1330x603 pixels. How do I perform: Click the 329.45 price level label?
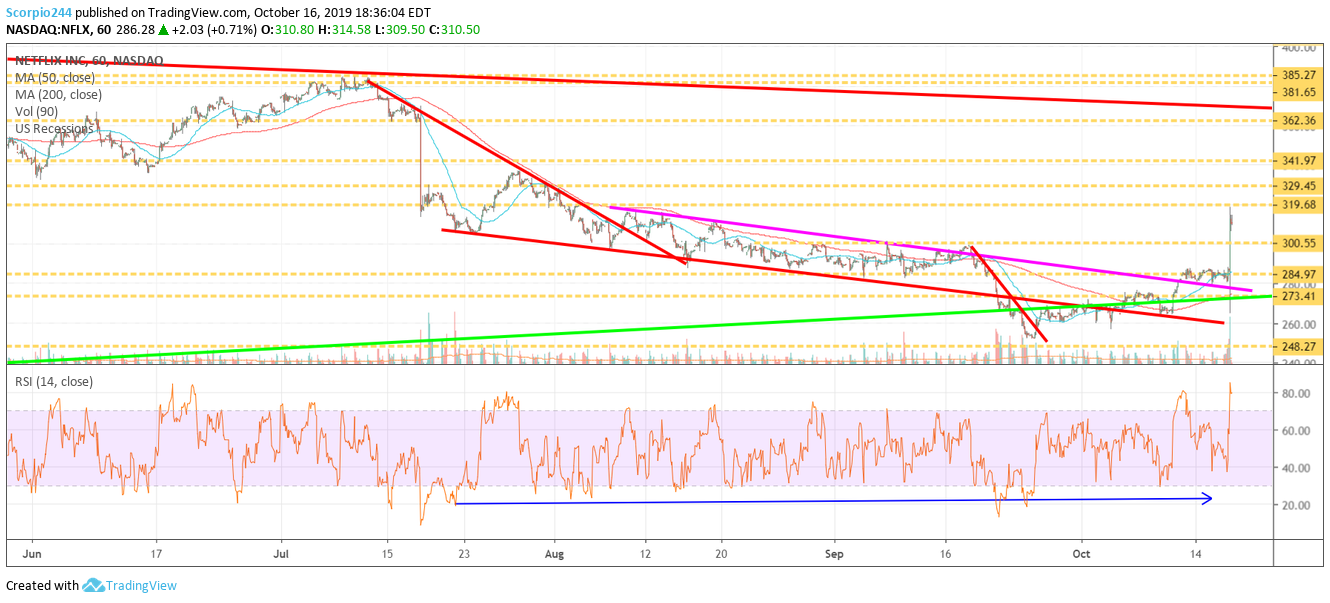pyautogui.click(x=1298, y=186)
